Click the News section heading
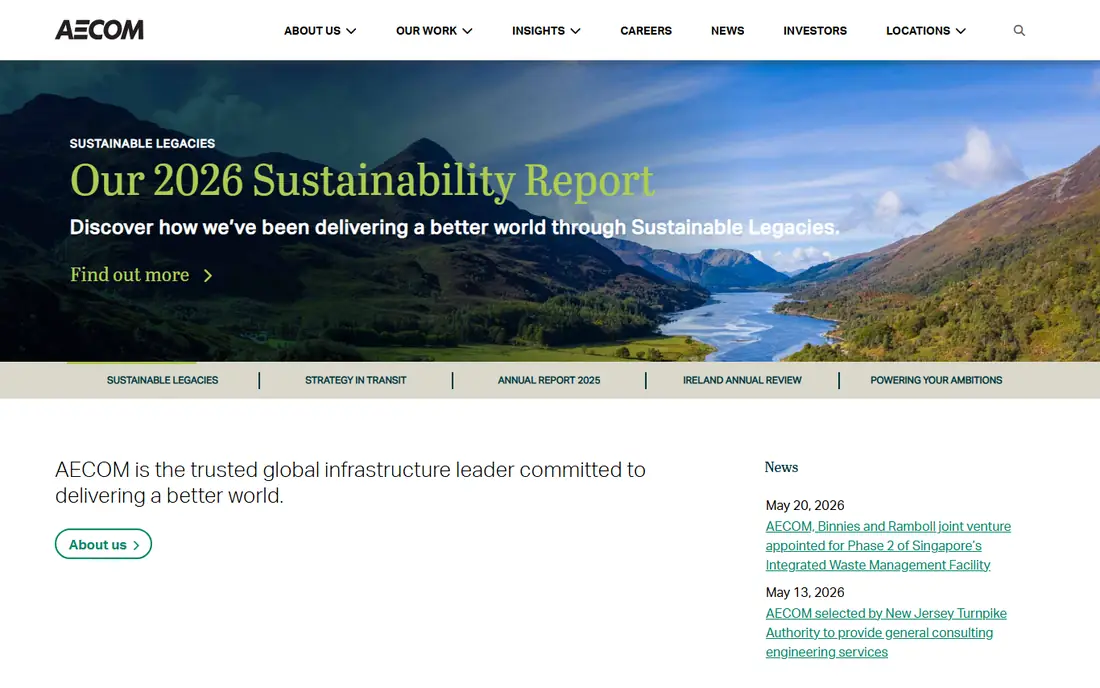 (x=781, y=467)
